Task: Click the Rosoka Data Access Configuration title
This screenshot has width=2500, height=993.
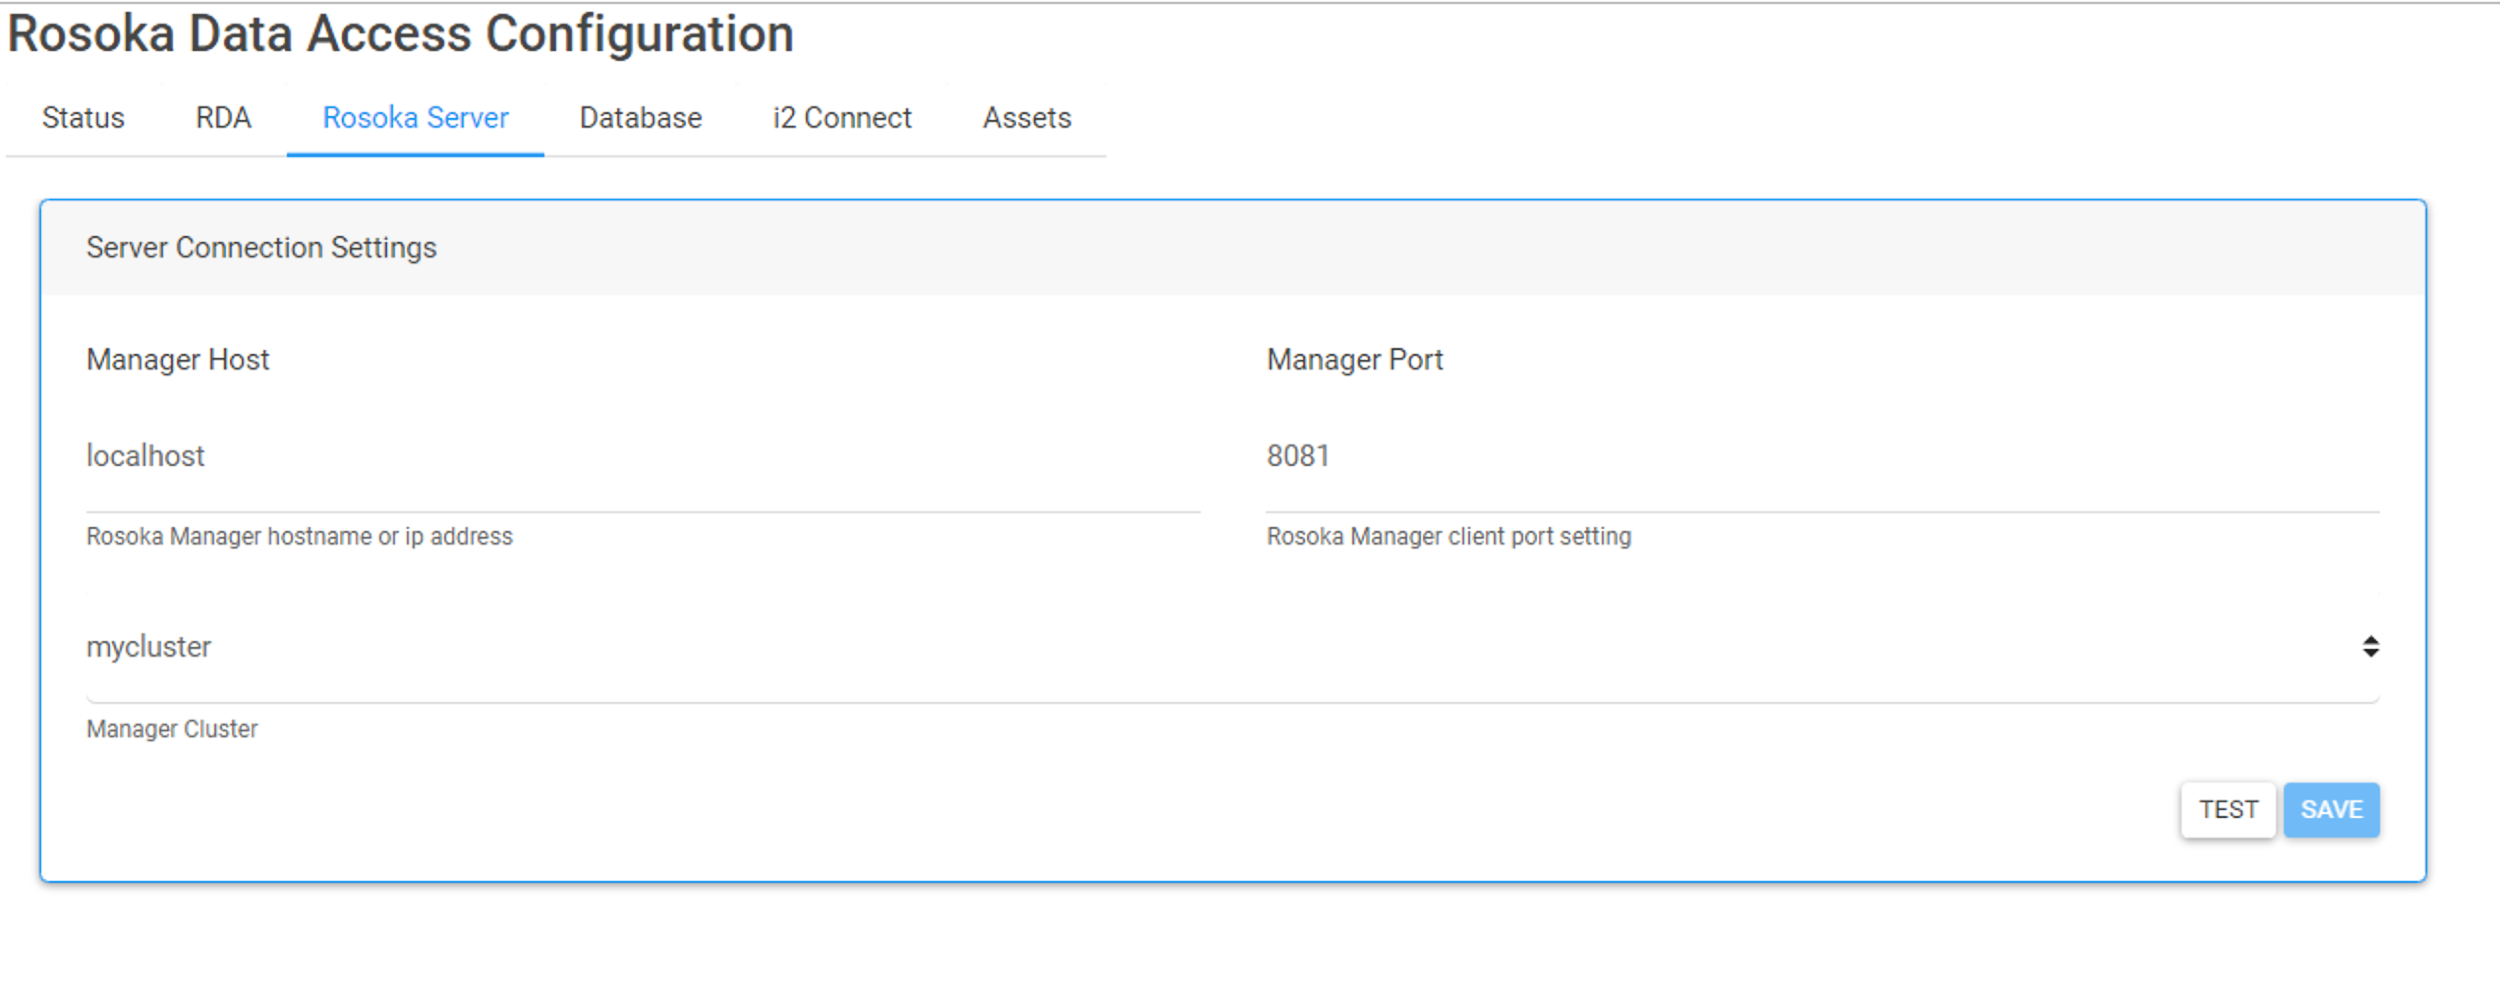Action: pyautogui.click(x=400, y=35)
